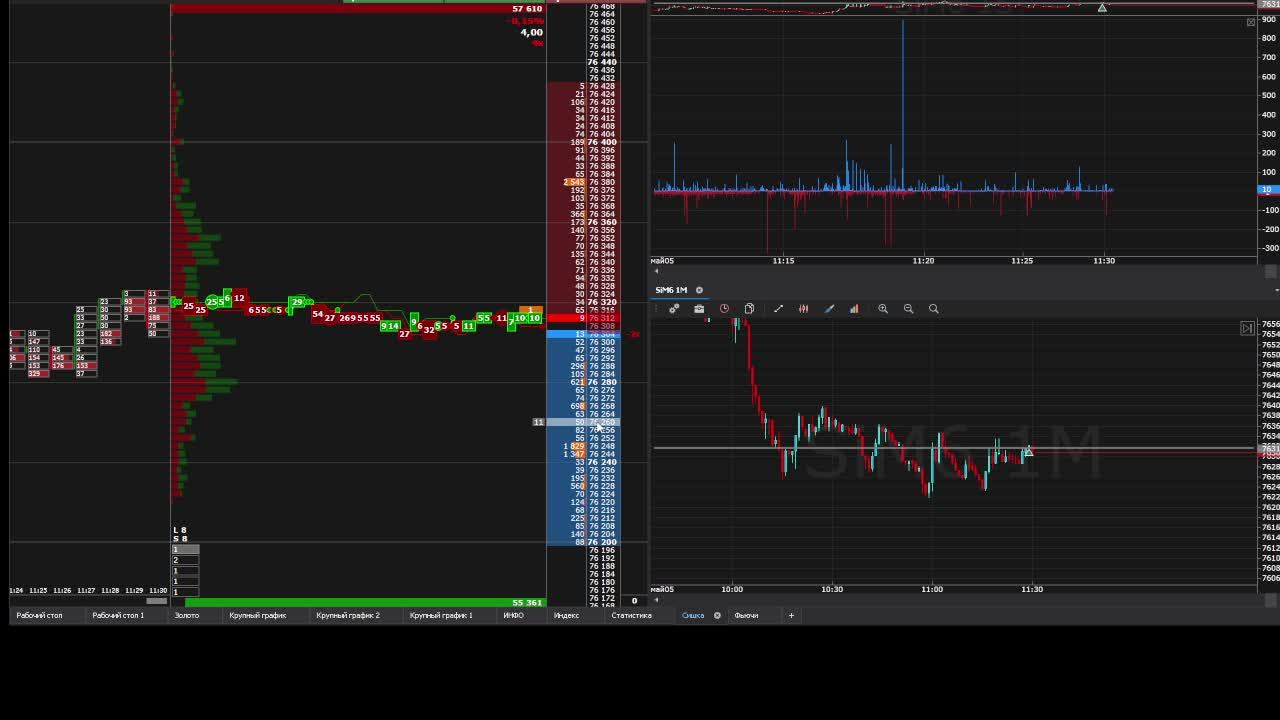1280x720 pixels.
Task: Add a new workspace tab with plus
Action: point(791,615)
